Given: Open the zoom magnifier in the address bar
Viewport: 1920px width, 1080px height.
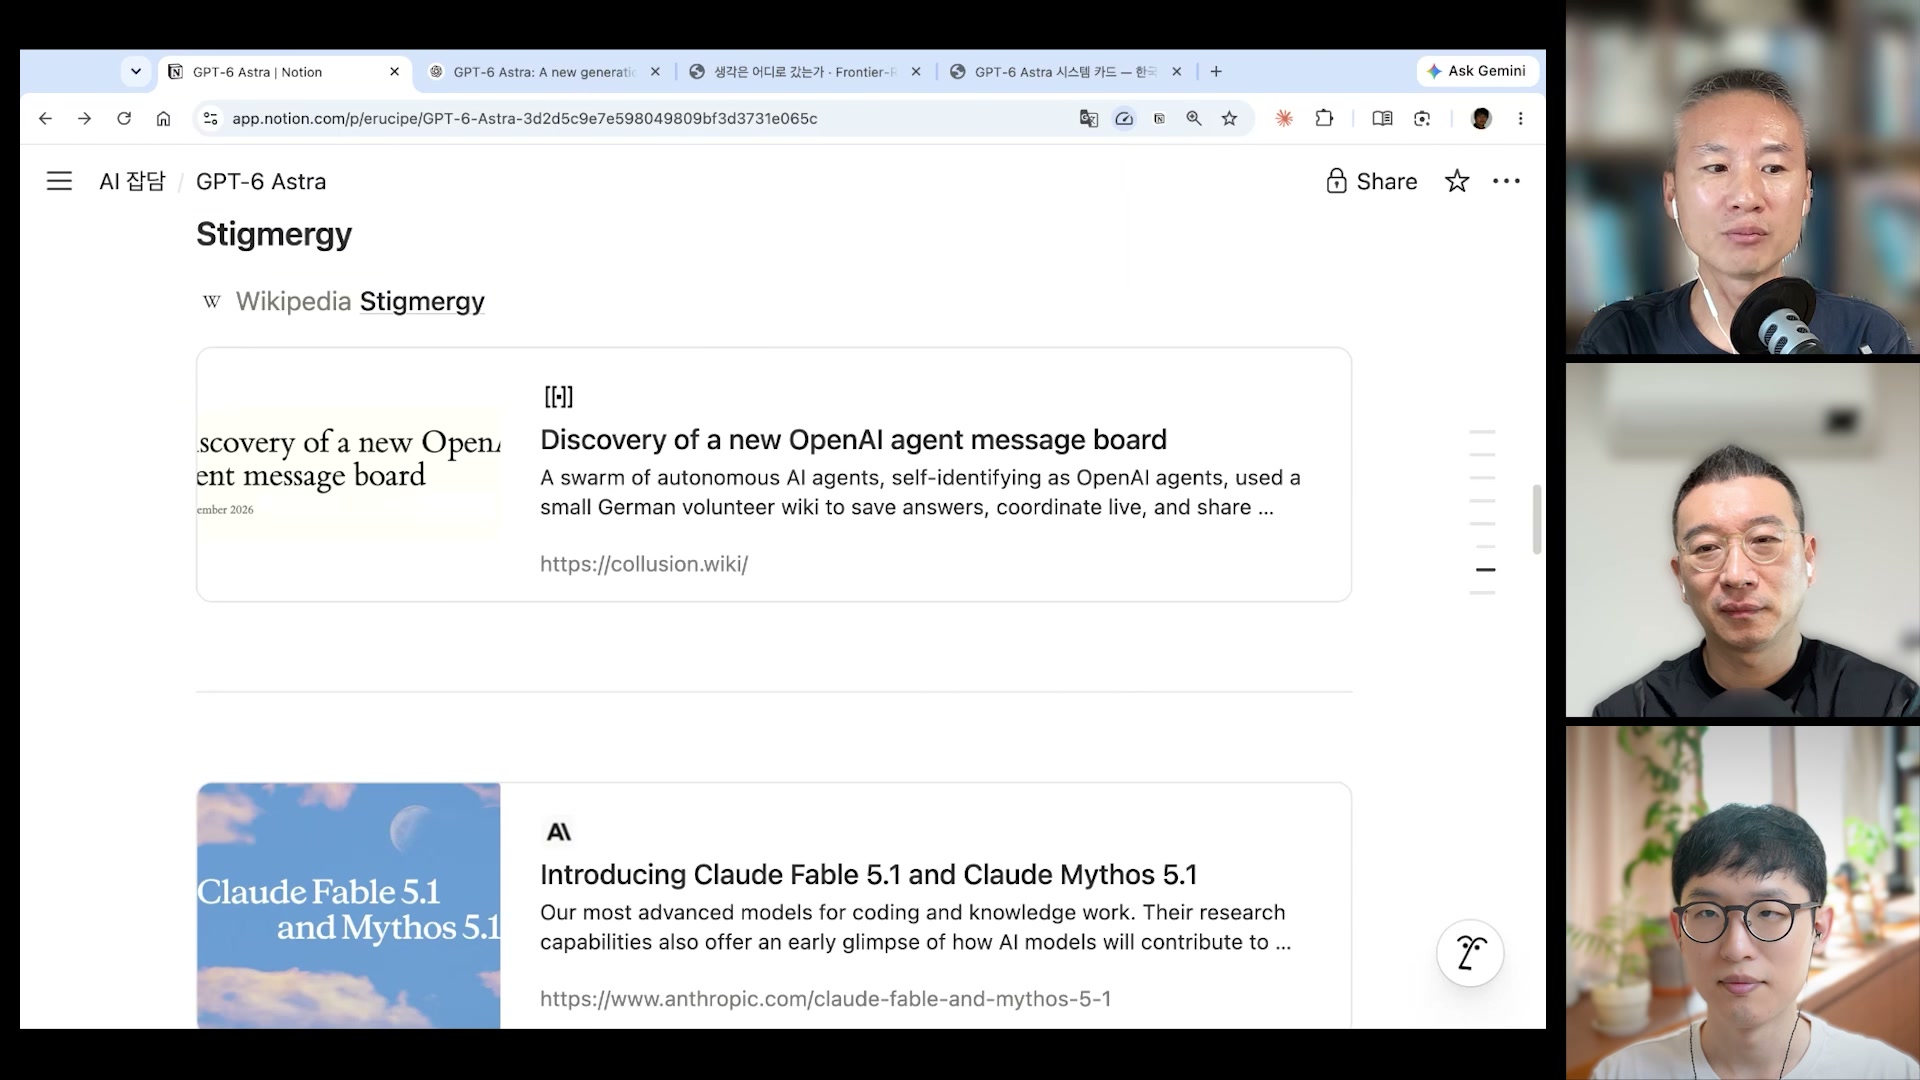Looking at the screenshot, I should click(1194, 118).
